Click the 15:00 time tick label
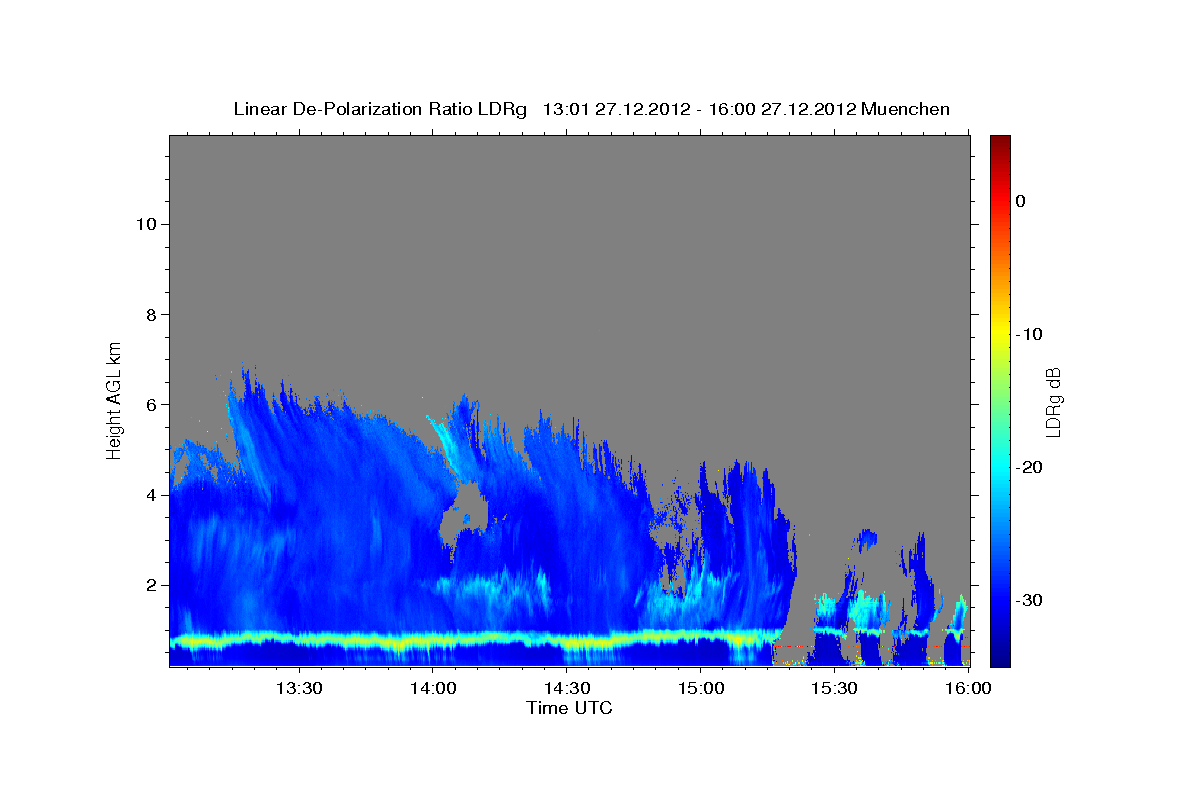Viewport: 1200px width, 800px height. (x=701, y=688)
